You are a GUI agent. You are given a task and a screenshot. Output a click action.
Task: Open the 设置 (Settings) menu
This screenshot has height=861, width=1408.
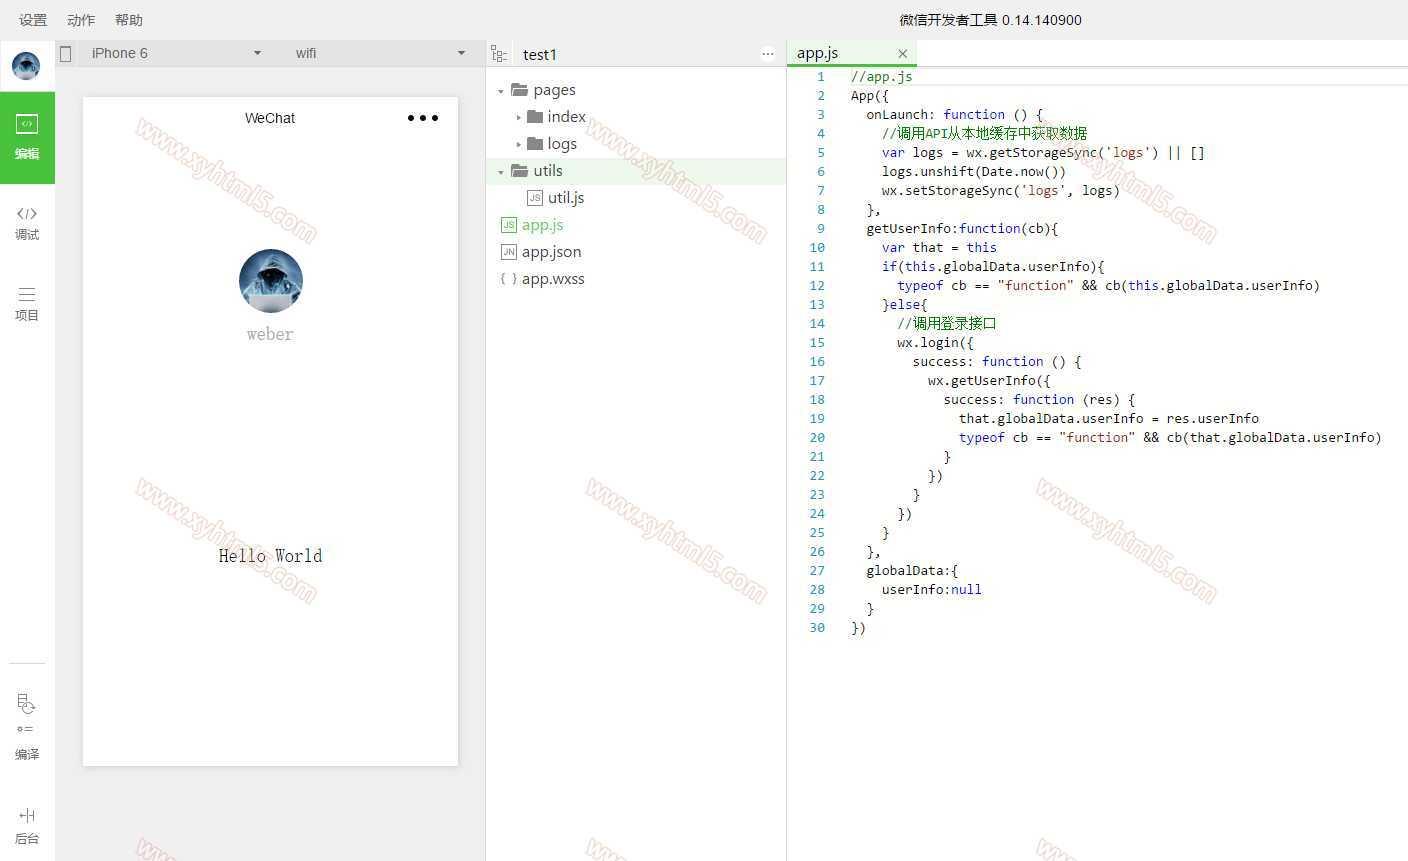(33, 20)
